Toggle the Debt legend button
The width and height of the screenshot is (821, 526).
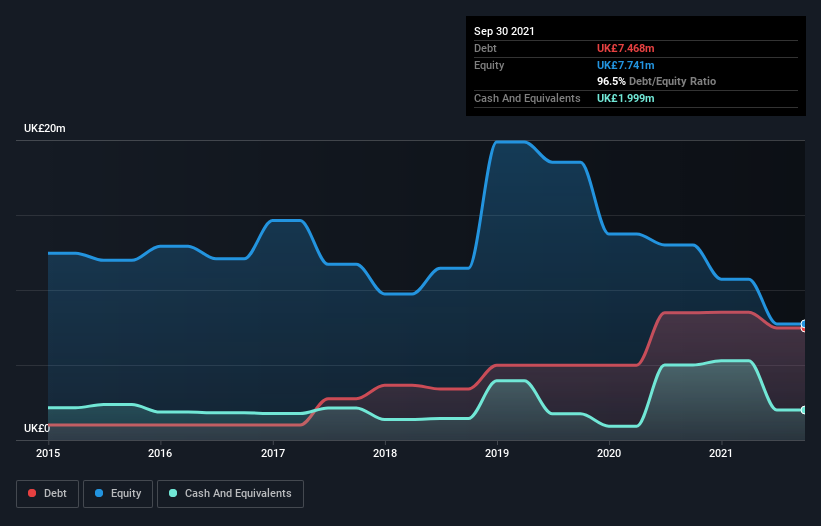coord(48,494)
